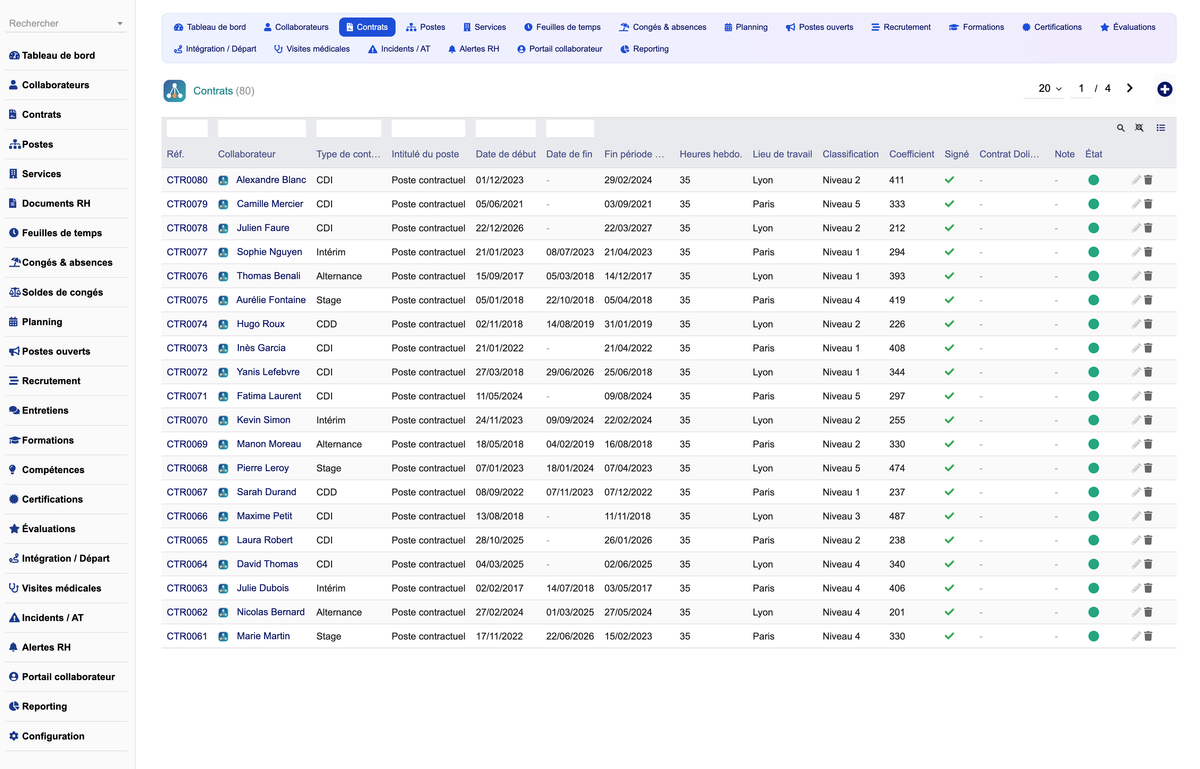The width and height of the screenshot is (1200, 769).
Task: Clear search filters with crossed magnifier icon
Action: 1139,128
